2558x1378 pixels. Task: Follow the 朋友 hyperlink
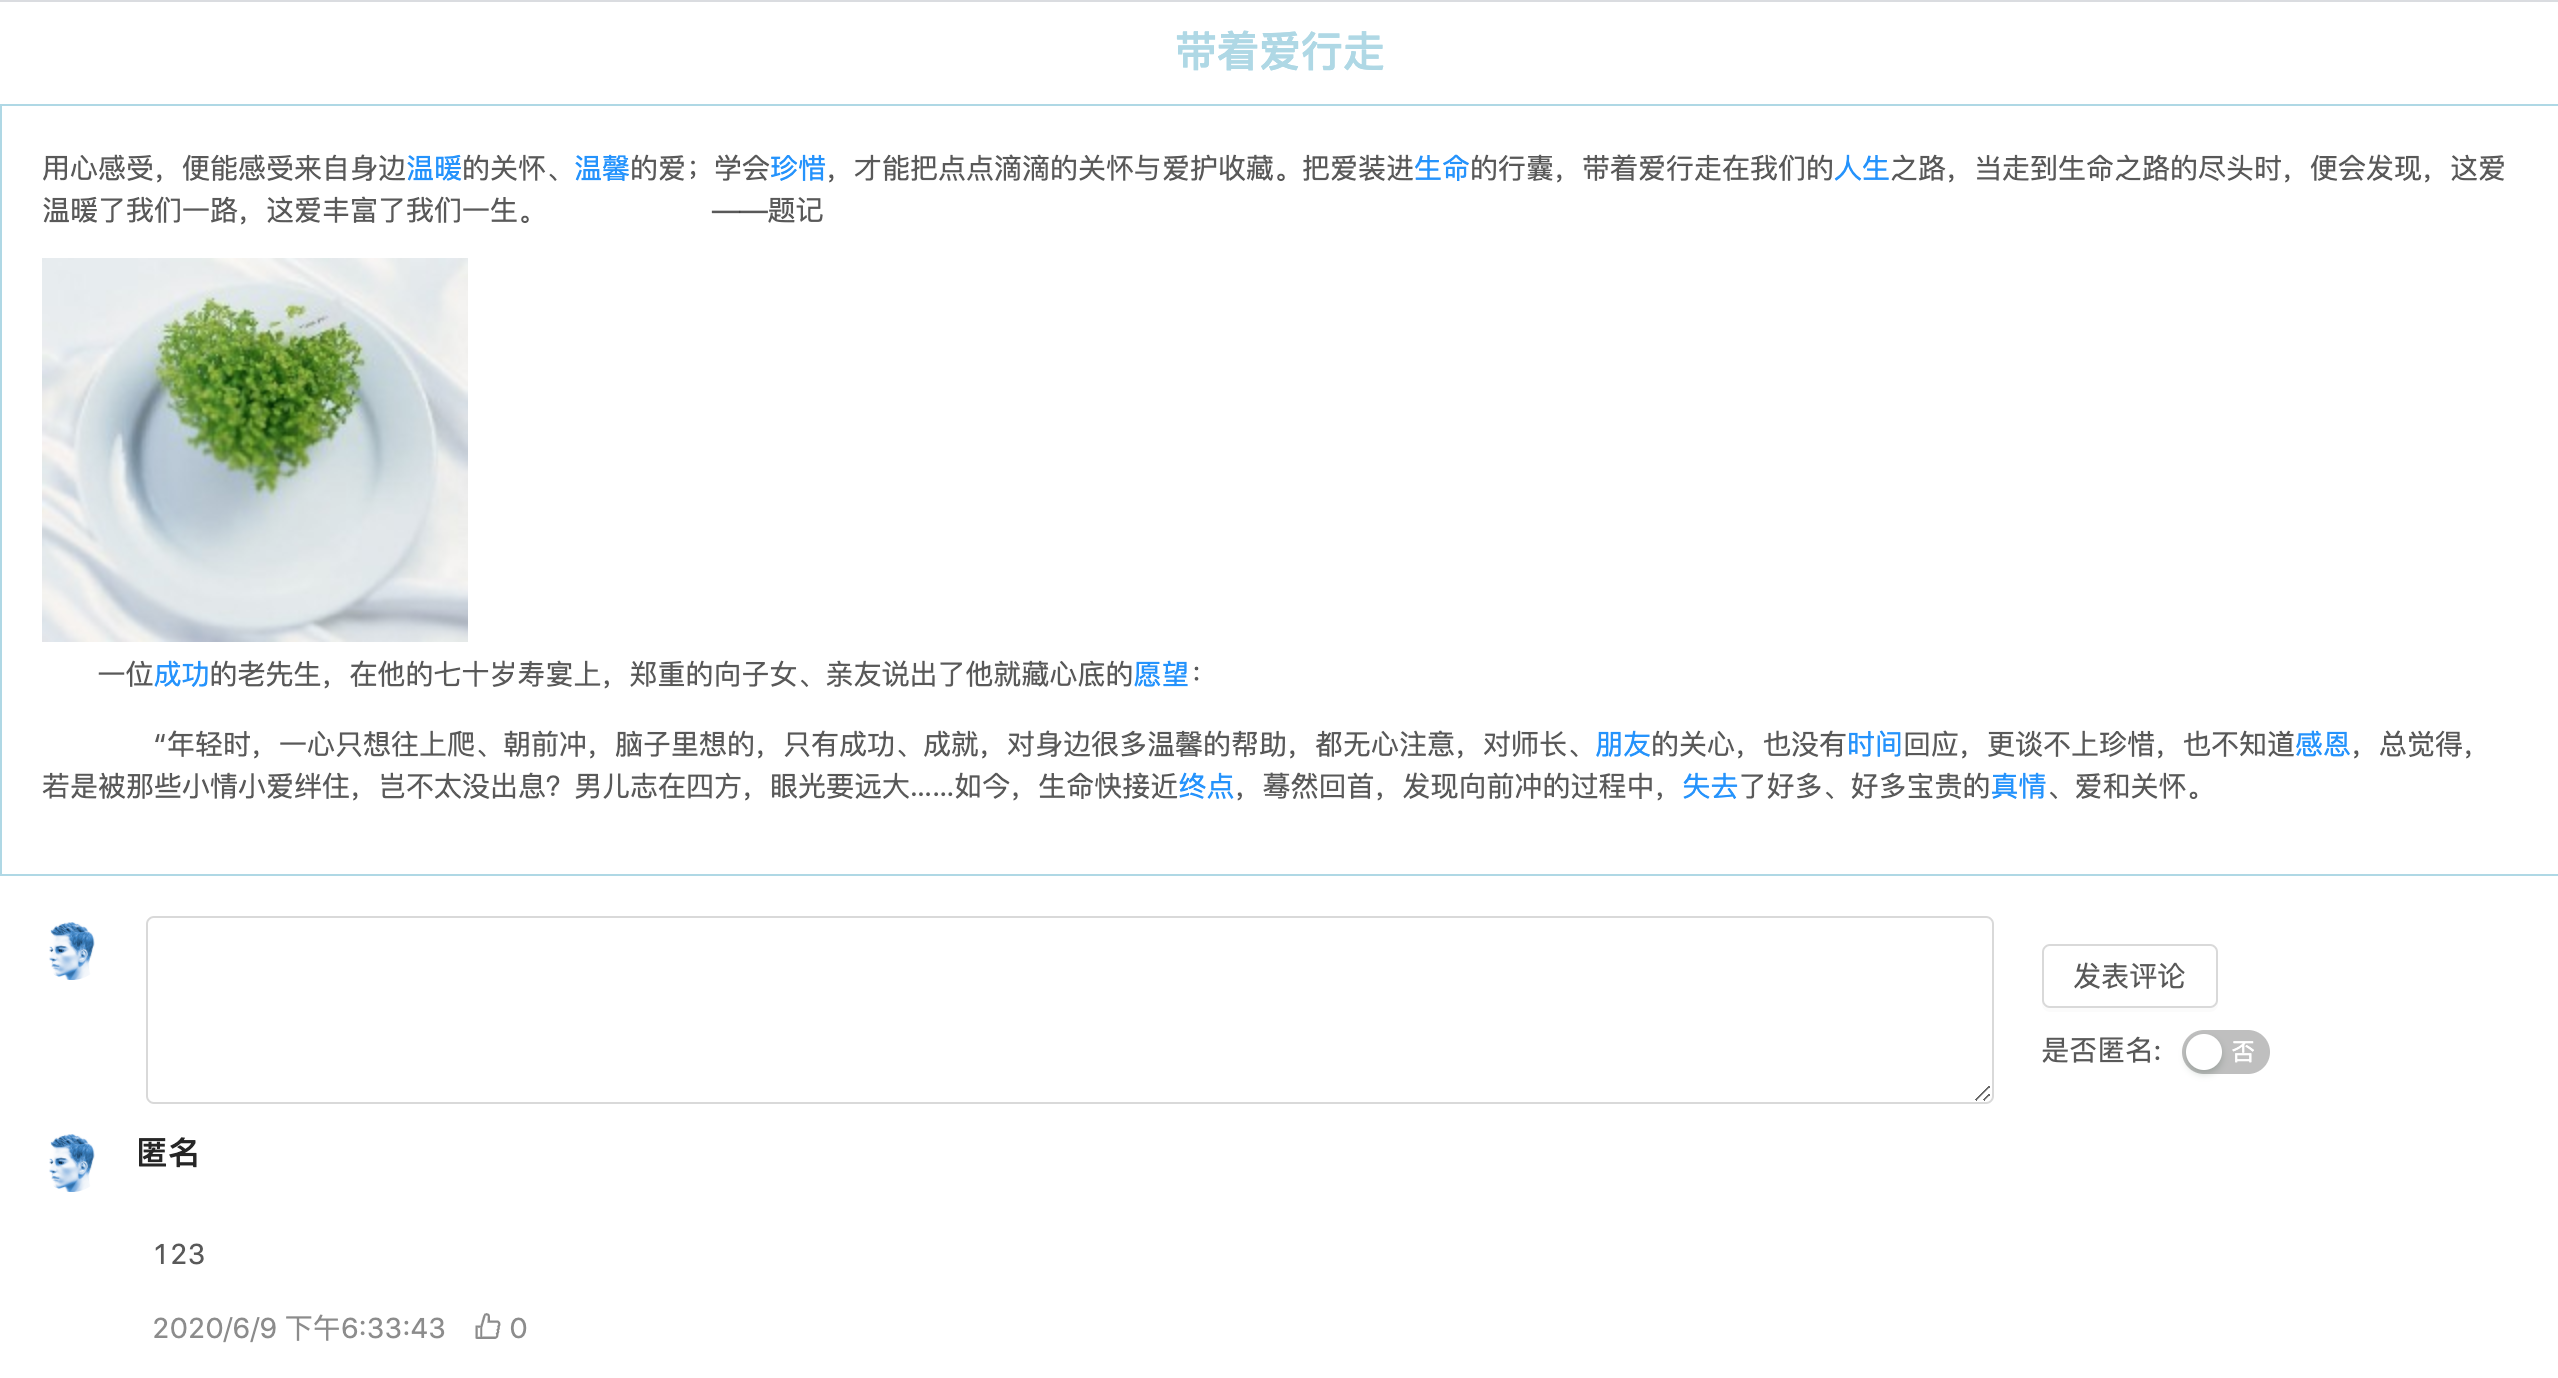pos(1623,744)
